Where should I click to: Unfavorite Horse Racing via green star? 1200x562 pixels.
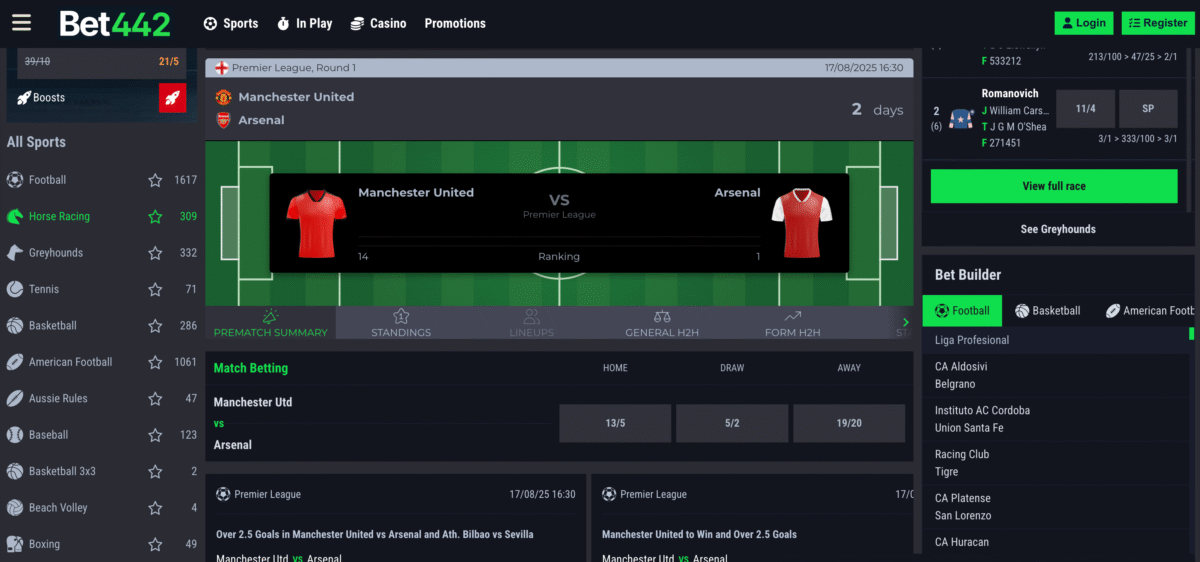155,216
